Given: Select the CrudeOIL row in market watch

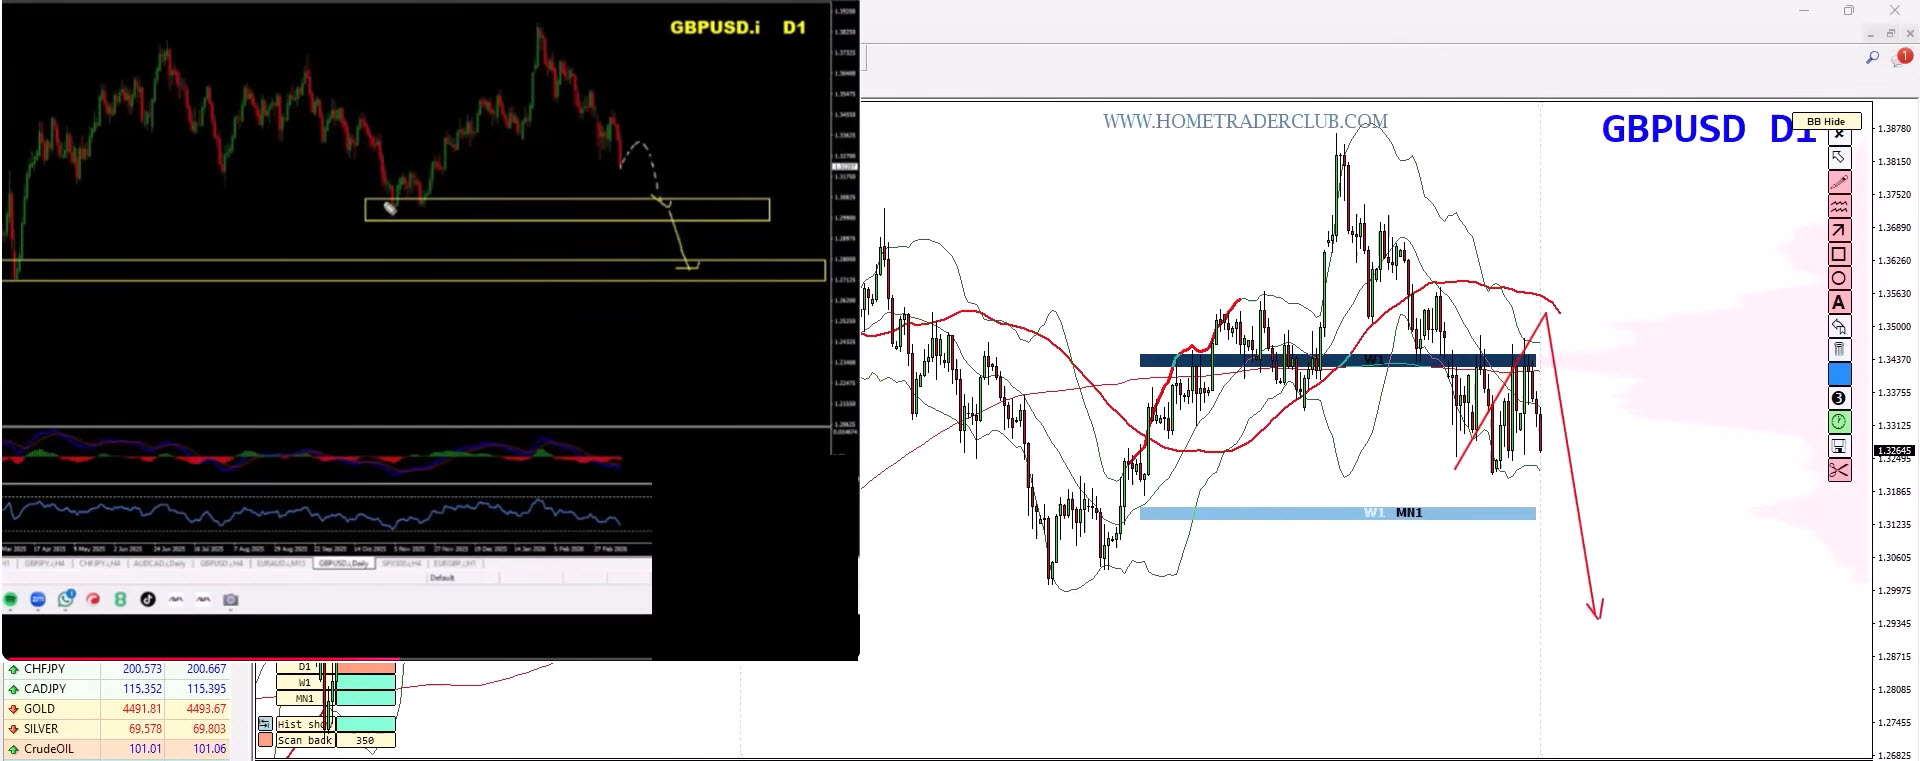Looking at the screenshot, I should click(x=117, y=749).
